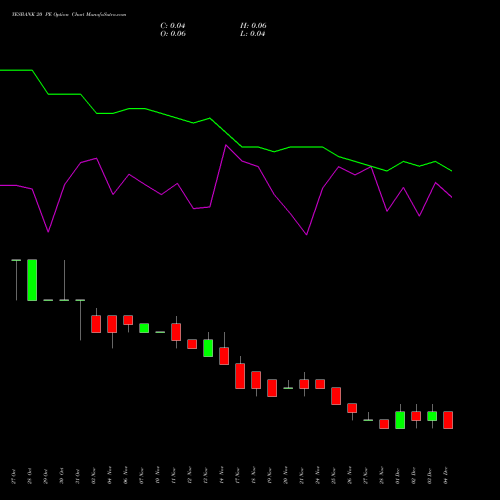Viewport: 500px width, 500px height.
Task: Click the 01 Dec date label on the axis
Action: click(398, 476)
